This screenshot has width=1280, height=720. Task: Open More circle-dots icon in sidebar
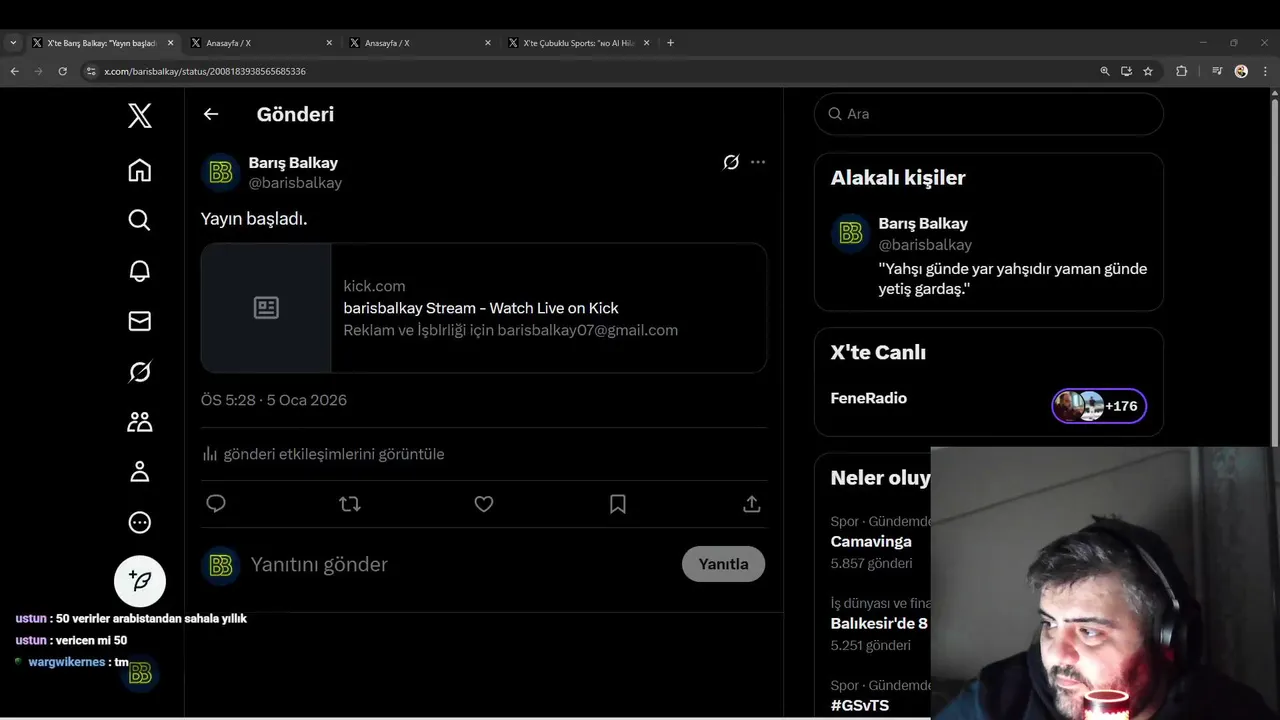pyautogui.click(x=140, y=522)
